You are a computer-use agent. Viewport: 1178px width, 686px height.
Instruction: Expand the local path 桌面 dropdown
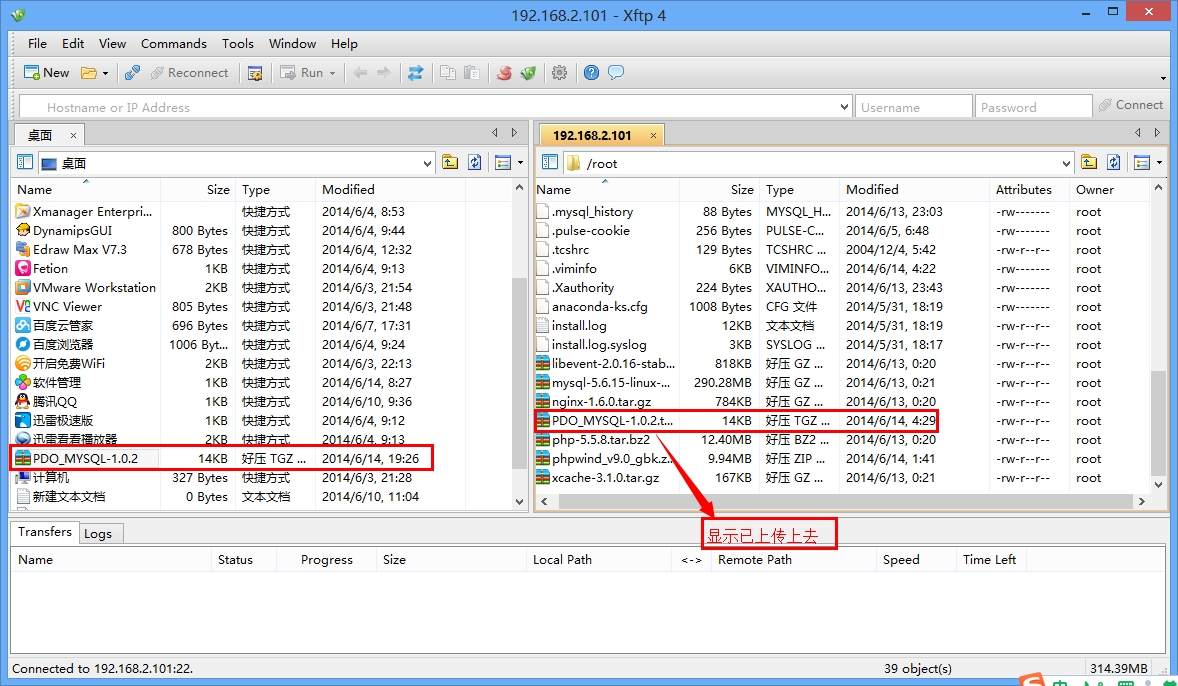pyautogui.click(x=427, y=163)
